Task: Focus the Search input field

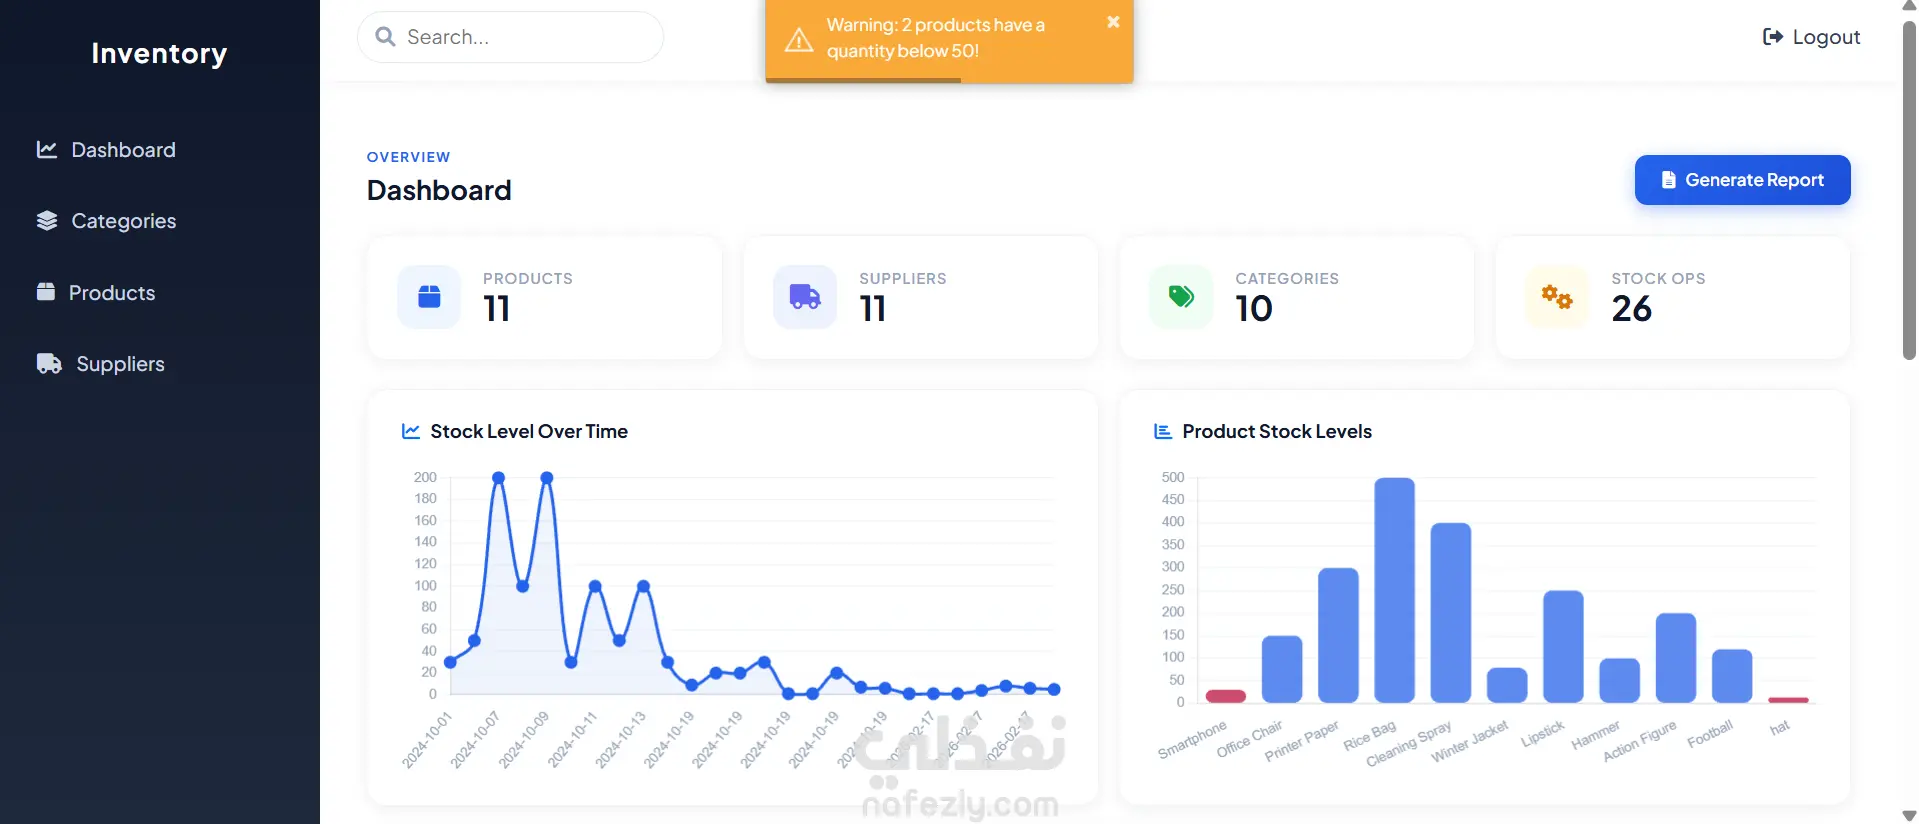Action: pos(510,37)
